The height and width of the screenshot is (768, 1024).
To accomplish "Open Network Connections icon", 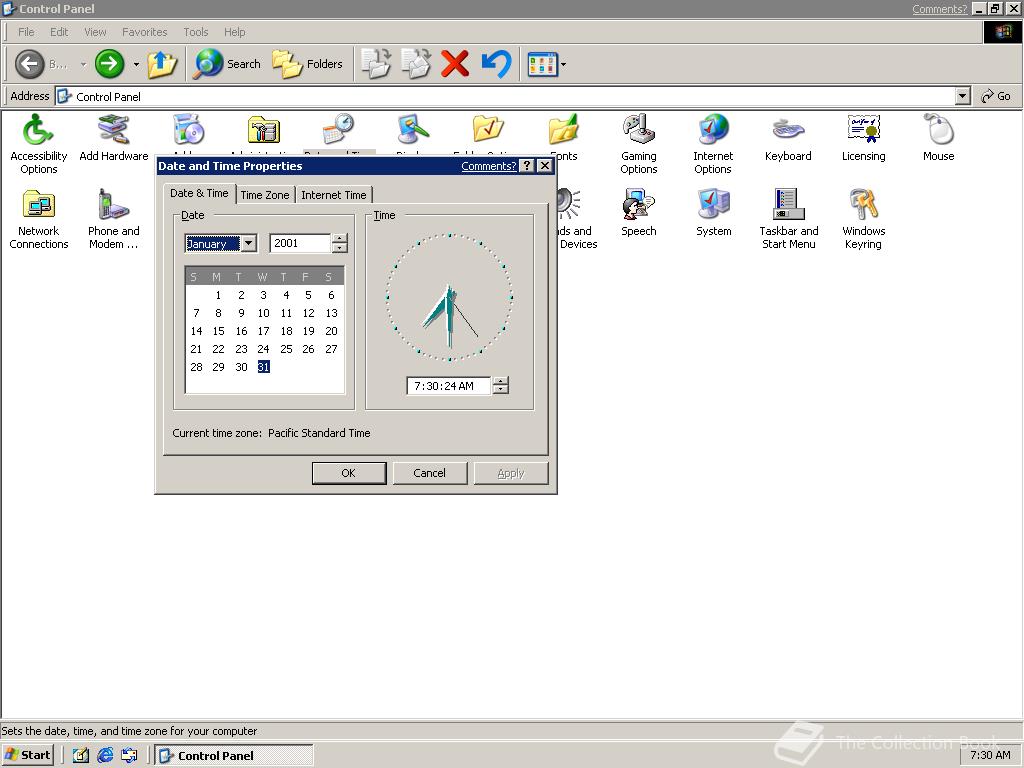I will click(x=39, y=219).
